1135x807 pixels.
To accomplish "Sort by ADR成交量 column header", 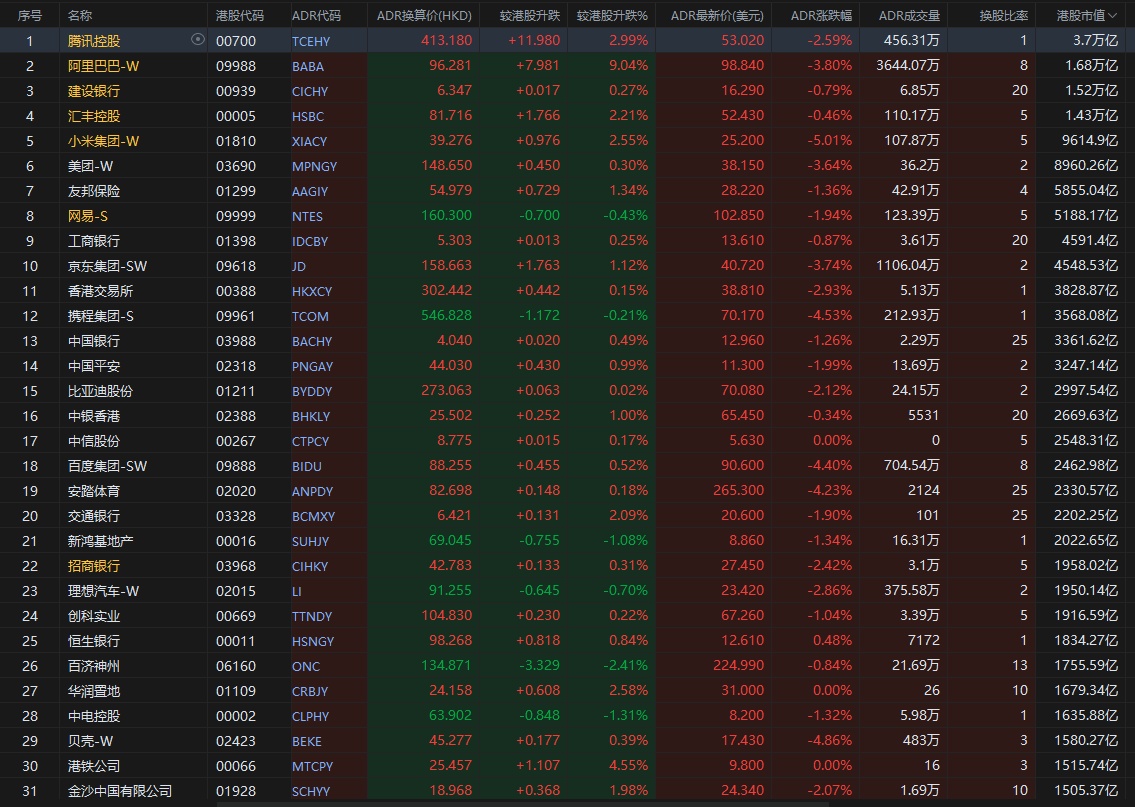I will click(x=909, y=16).
